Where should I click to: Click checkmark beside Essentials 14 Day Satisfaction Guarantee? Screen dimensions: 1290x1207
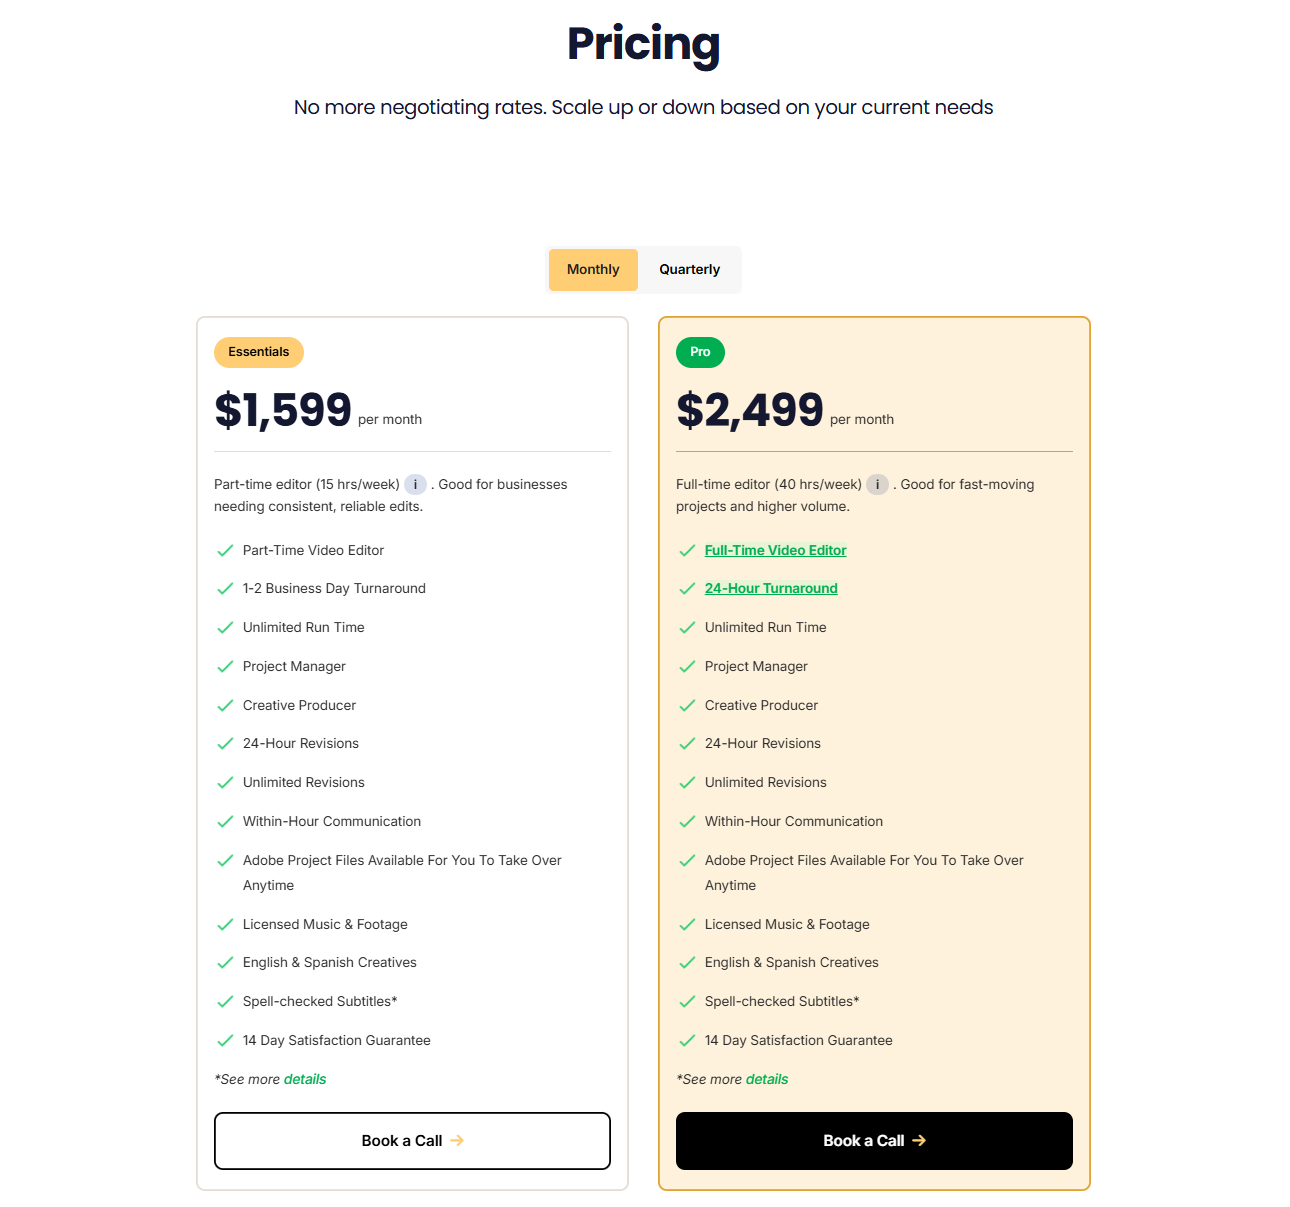point(225,1041)
